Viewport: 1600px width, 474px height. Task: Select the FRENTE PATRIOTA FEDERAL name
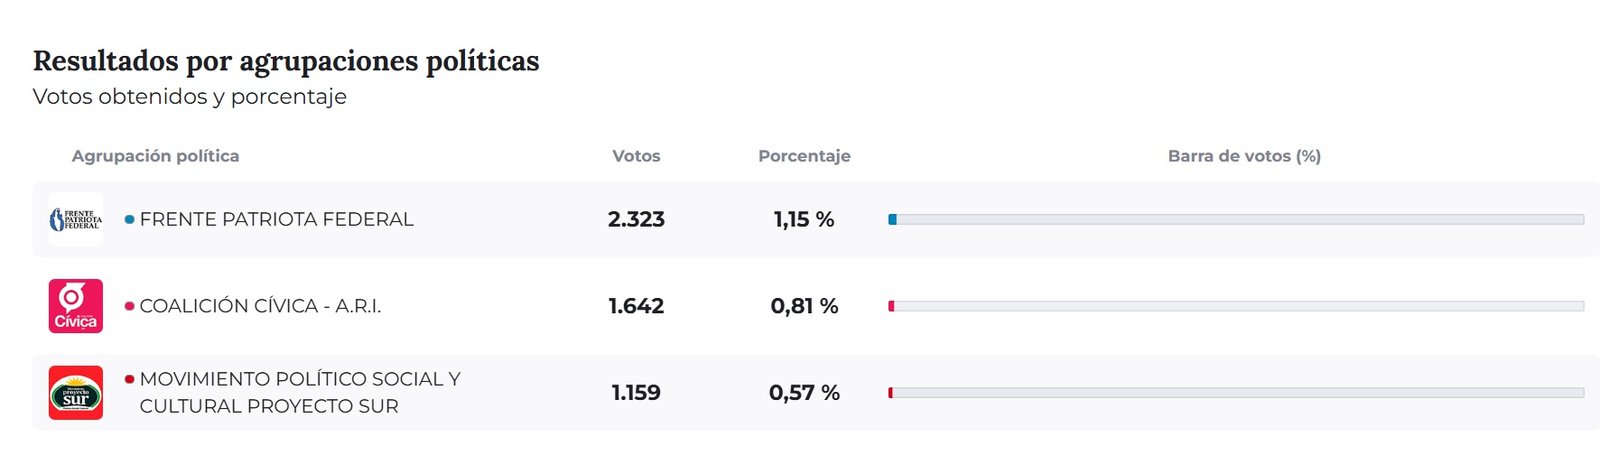click(276, 219)
